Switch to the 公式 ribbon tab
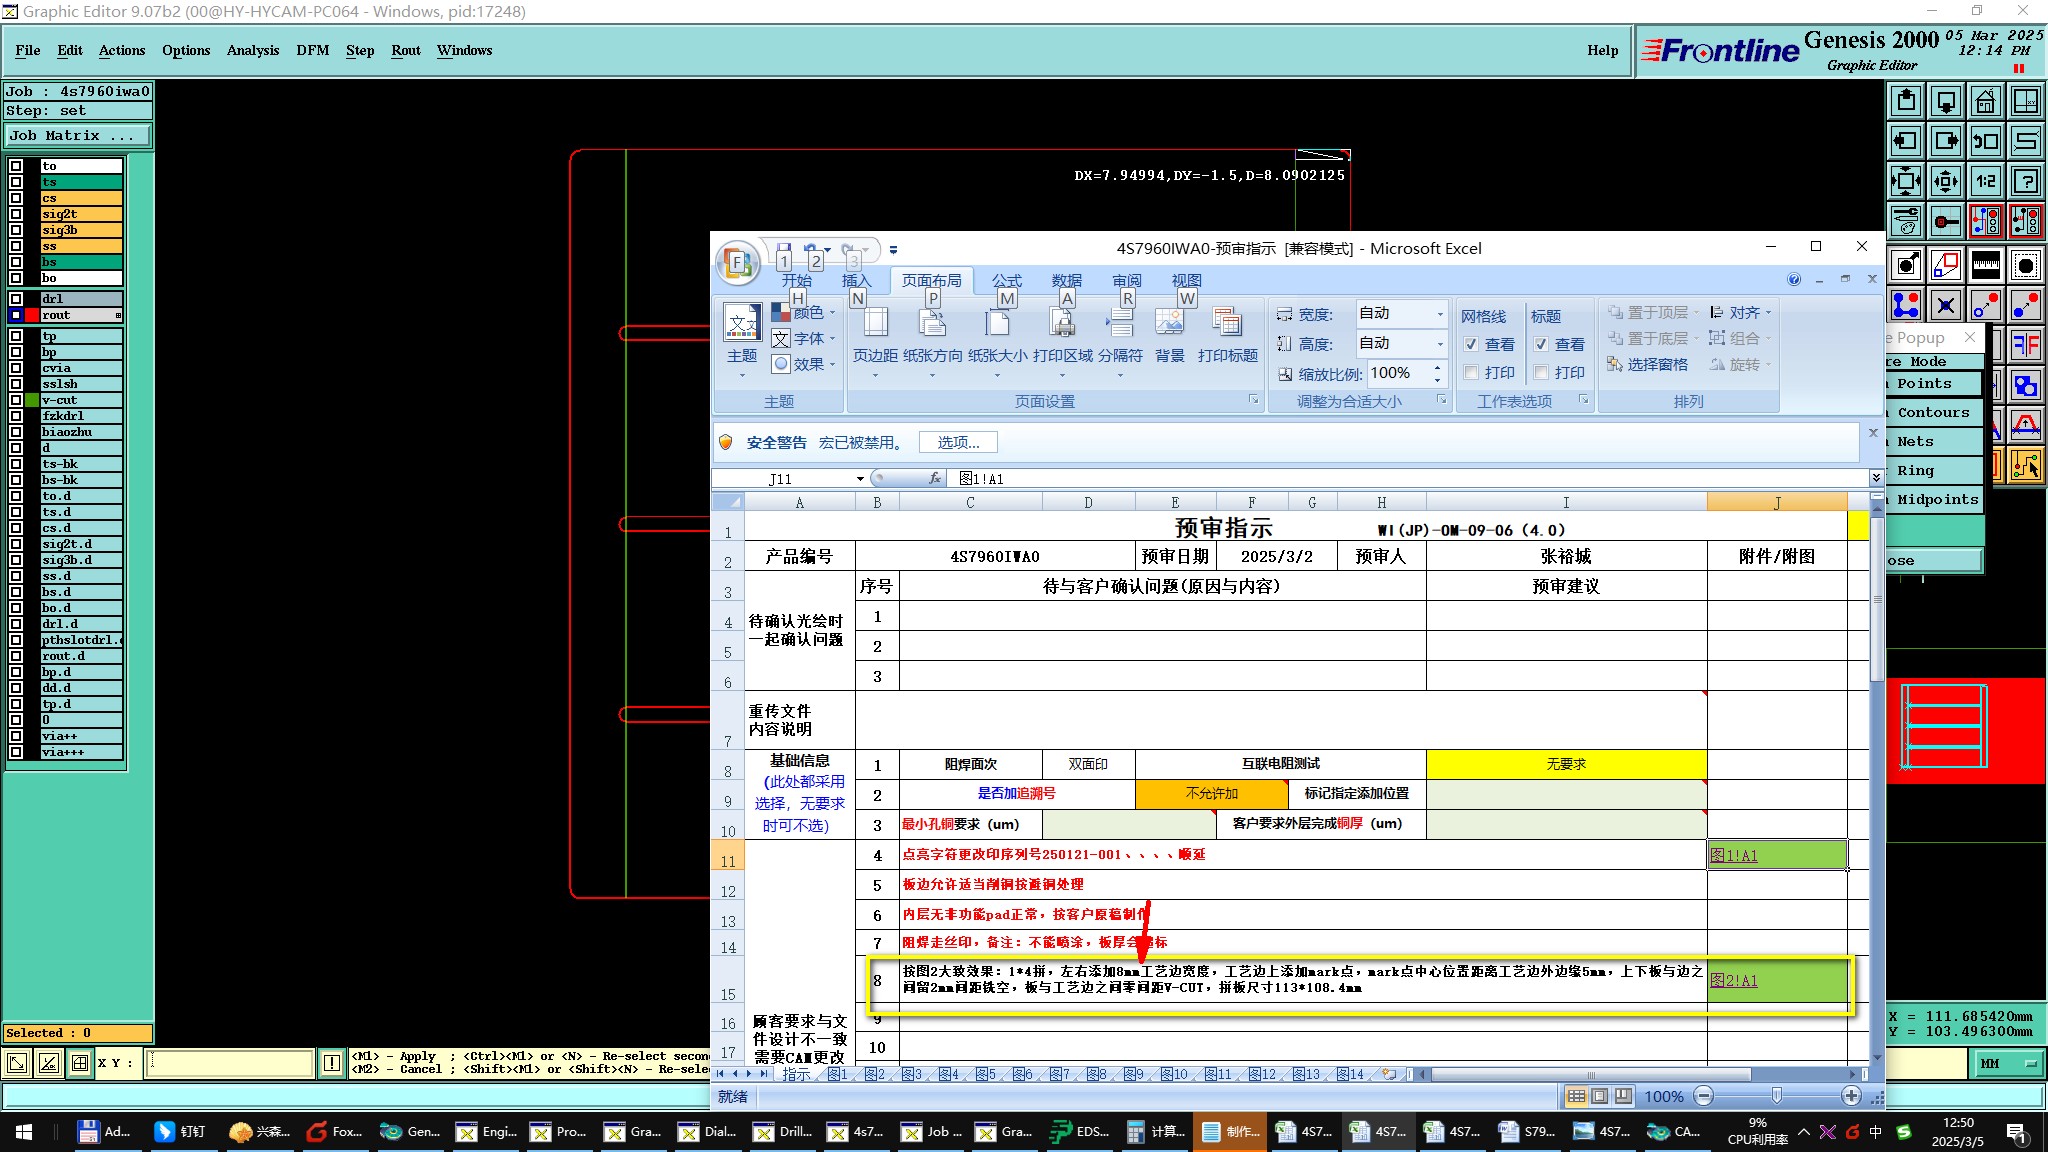2048x1152 pixels. pyautogui.click(x=1006, y=280)
